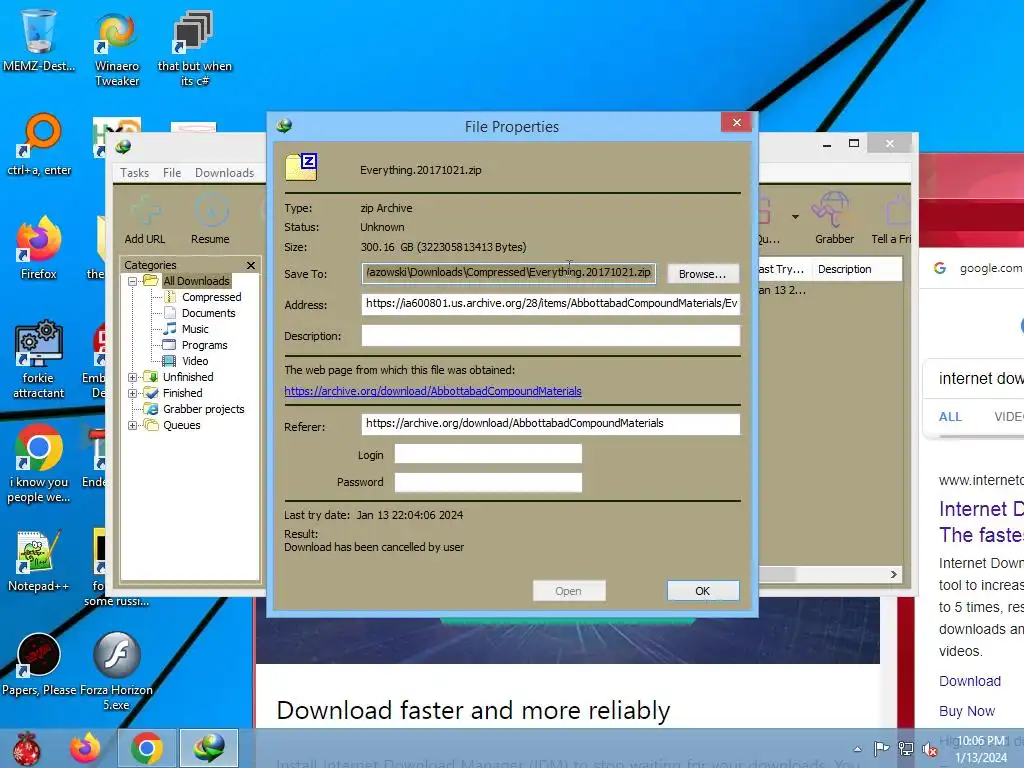This screenshot has width=1024, height=768.
Task: Click the zip file icon in File Properties
Action: click(x=301, y=168)
